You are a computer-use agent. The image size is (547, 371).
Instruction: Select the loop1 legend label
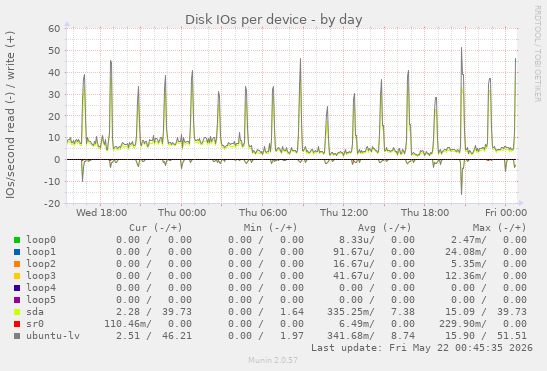(x=41, y=252)
